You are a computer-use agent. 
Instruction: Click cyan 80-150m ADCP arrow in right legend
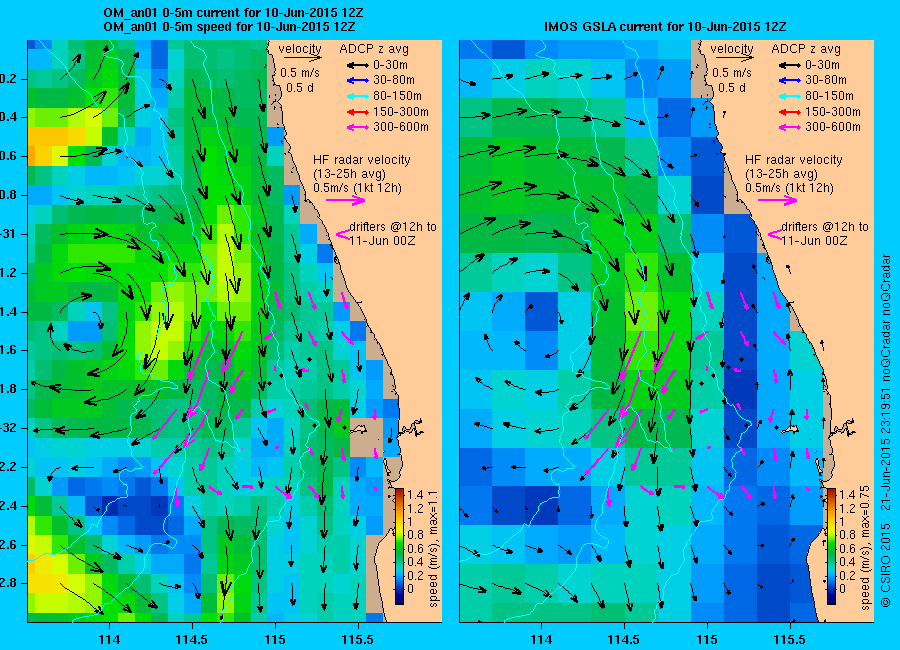click(x=790, y=96)
